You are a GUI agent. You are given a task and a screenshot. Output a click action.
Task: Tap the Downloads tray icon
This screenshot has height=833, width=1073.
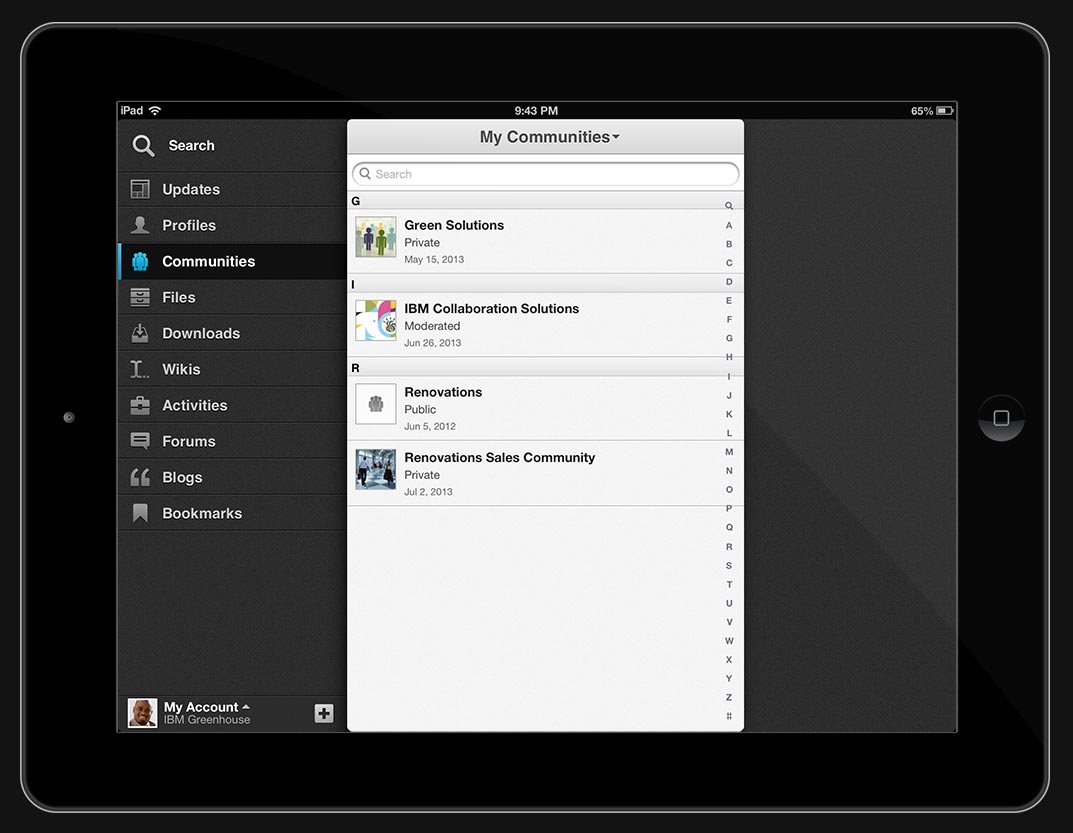tap(141, 334)
